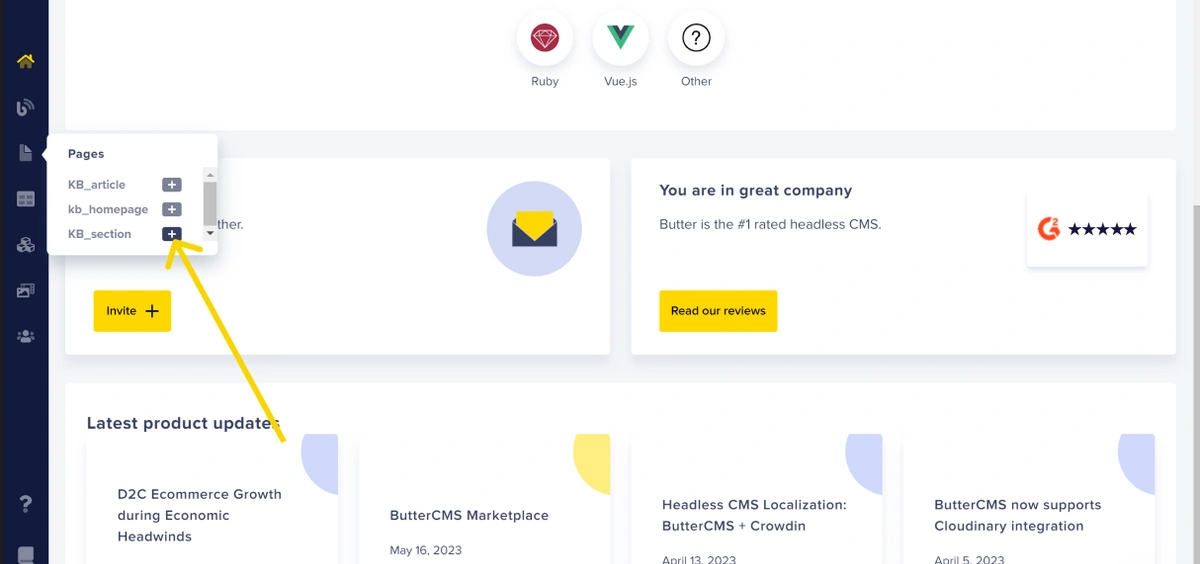Add a new KB_section page
1200x564 pixels.
click(x=172, y=234)
